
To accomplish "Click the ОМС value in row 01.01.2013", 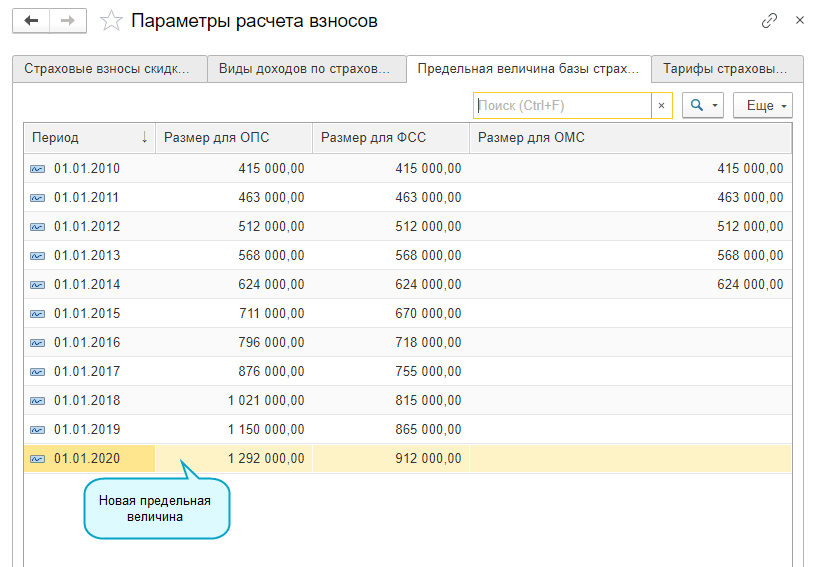I will pos(750,255).
